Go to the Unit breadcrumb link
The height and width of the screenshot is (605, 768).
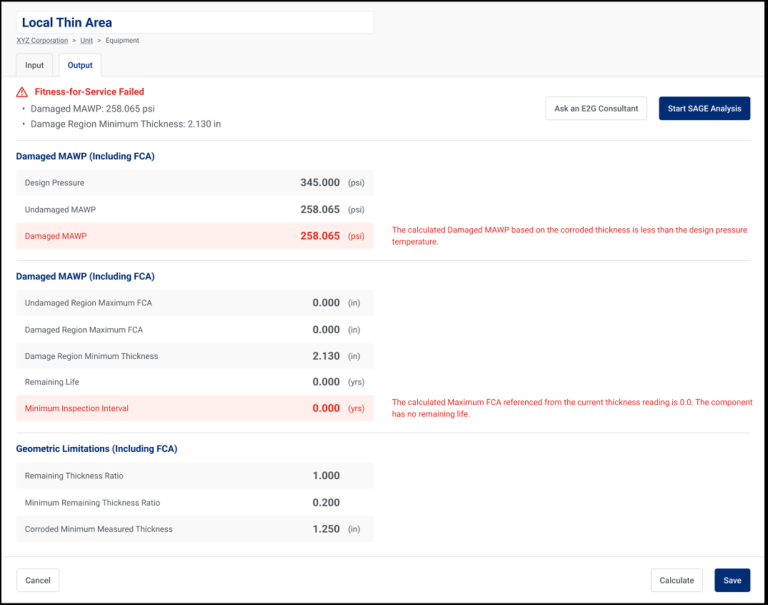(87, 41)
